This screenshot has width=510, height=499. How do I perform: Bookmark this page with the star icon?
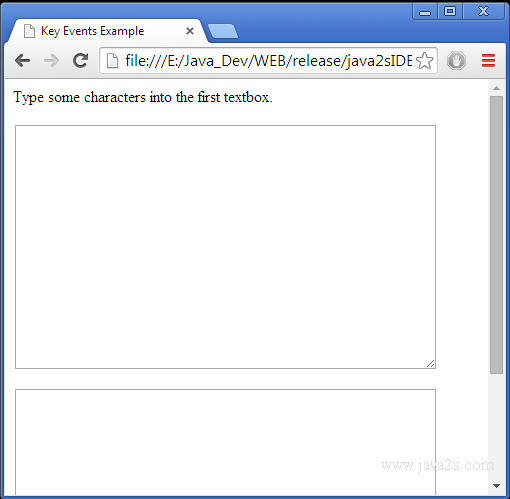[425, 61]
